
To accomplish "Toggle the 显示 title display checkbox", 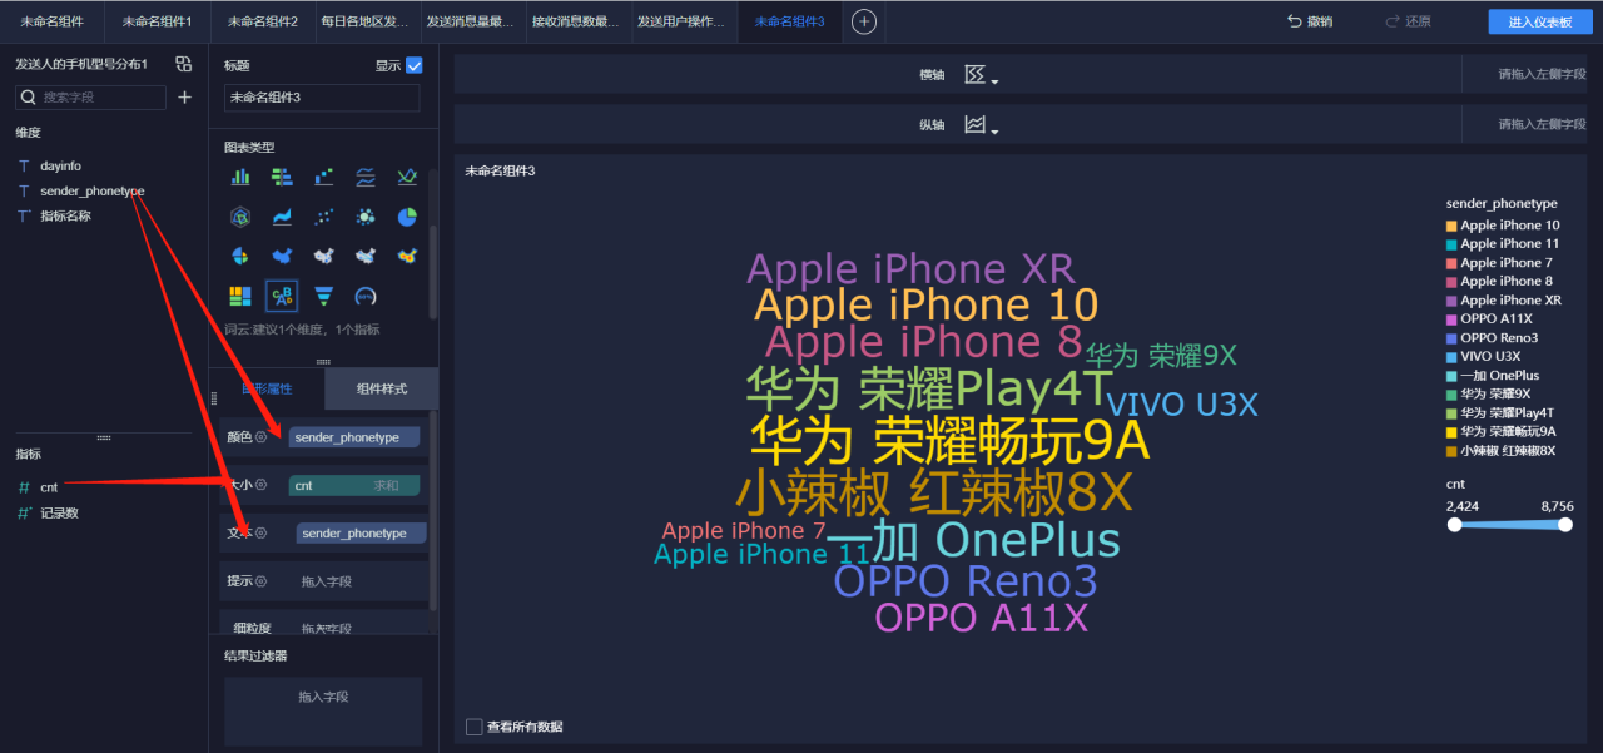I will (x=414, y=65).
